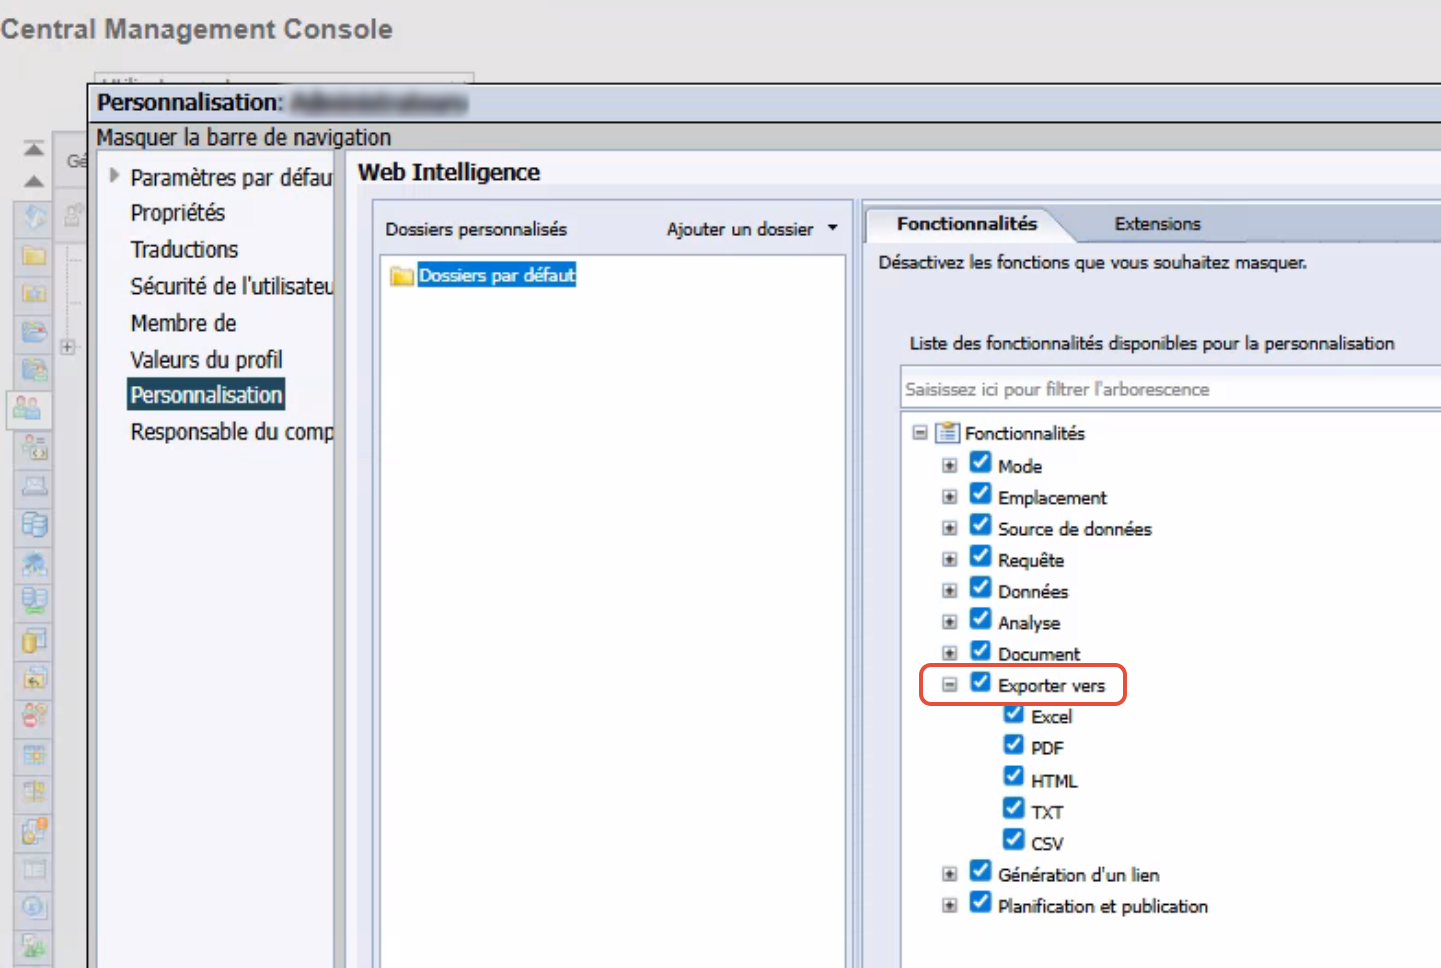
Task: Disable the HTML export checkbox
Action: click(x=1014, y=777)
